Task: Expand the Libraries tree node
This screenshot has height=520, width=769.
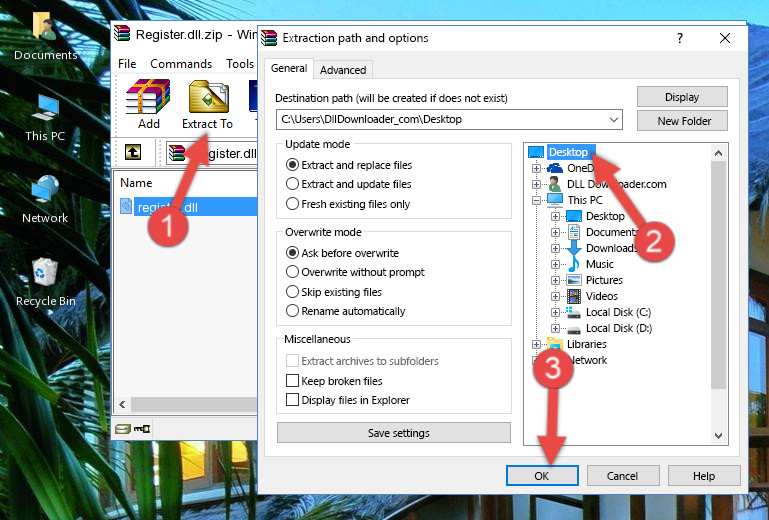Action: point(536,344)
